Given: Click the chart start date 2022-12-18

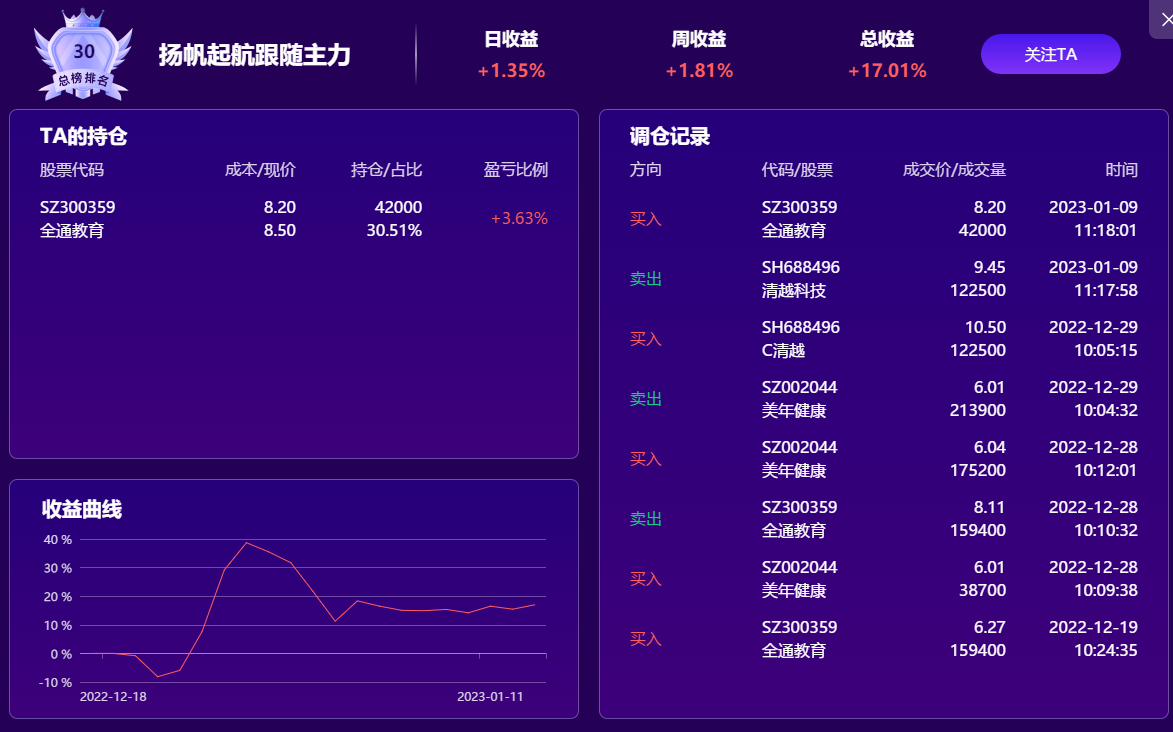Looking at the screenshot, I should tap(113, 697).
